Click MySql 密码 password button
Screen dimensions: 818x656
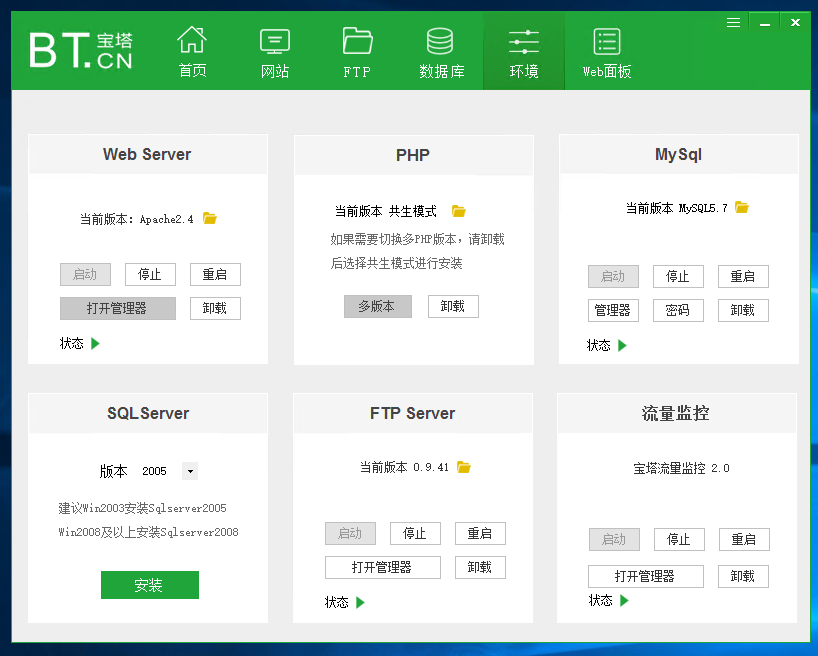pos(678,311)
